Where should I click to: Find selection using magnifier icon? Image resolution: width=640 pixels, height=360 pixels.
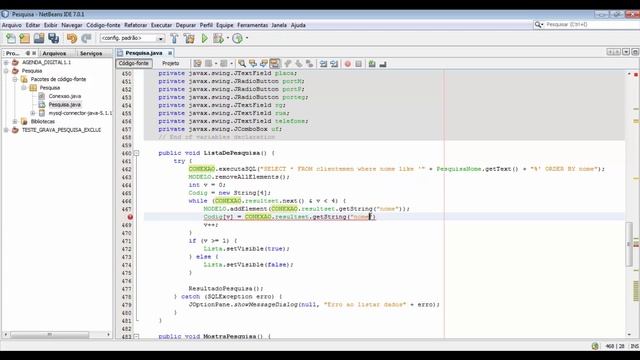tap(242, 64)
